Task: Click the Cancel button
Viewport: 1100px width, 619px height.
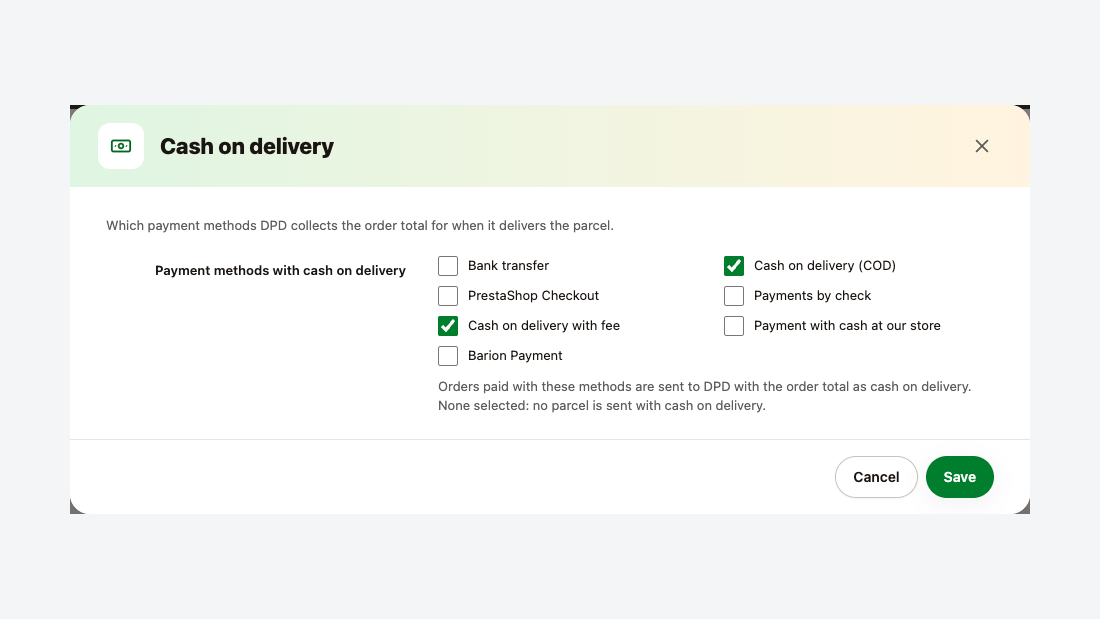Action: coord(876,477)
